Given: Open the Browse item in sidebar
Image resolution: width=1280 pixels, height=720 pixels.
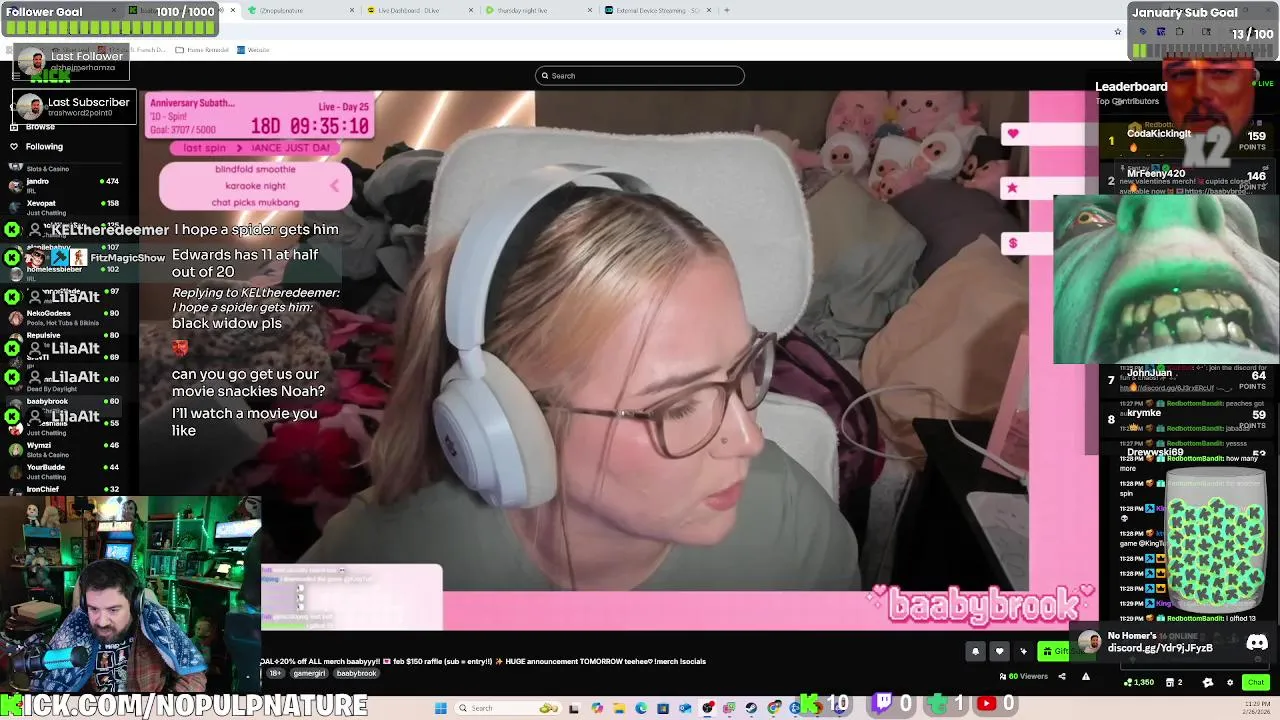Looking at the screenshot, I should point(40,127).
